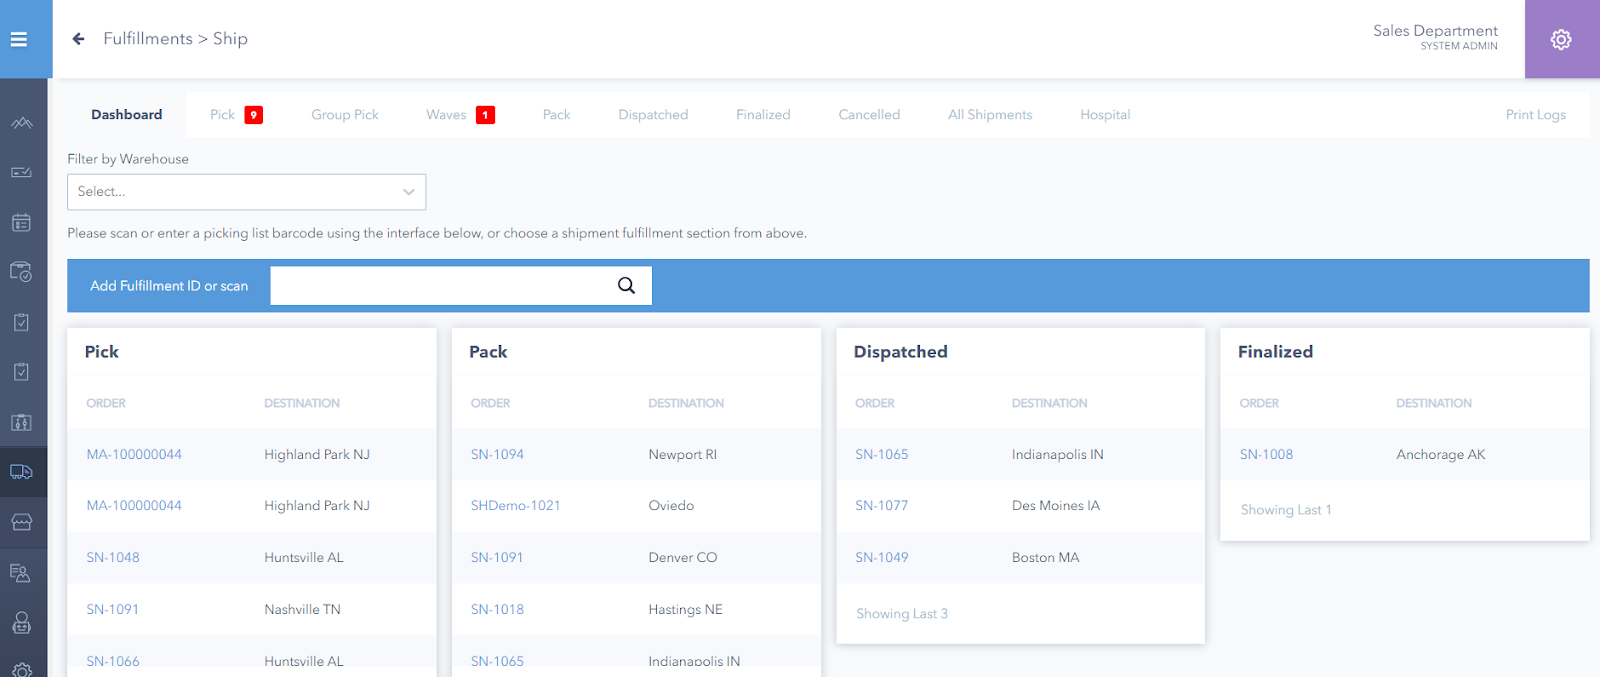Viewport: 1600px width, 677px height.
Task: Open order SN-1066 in Pick
Action: click(113, 661)
